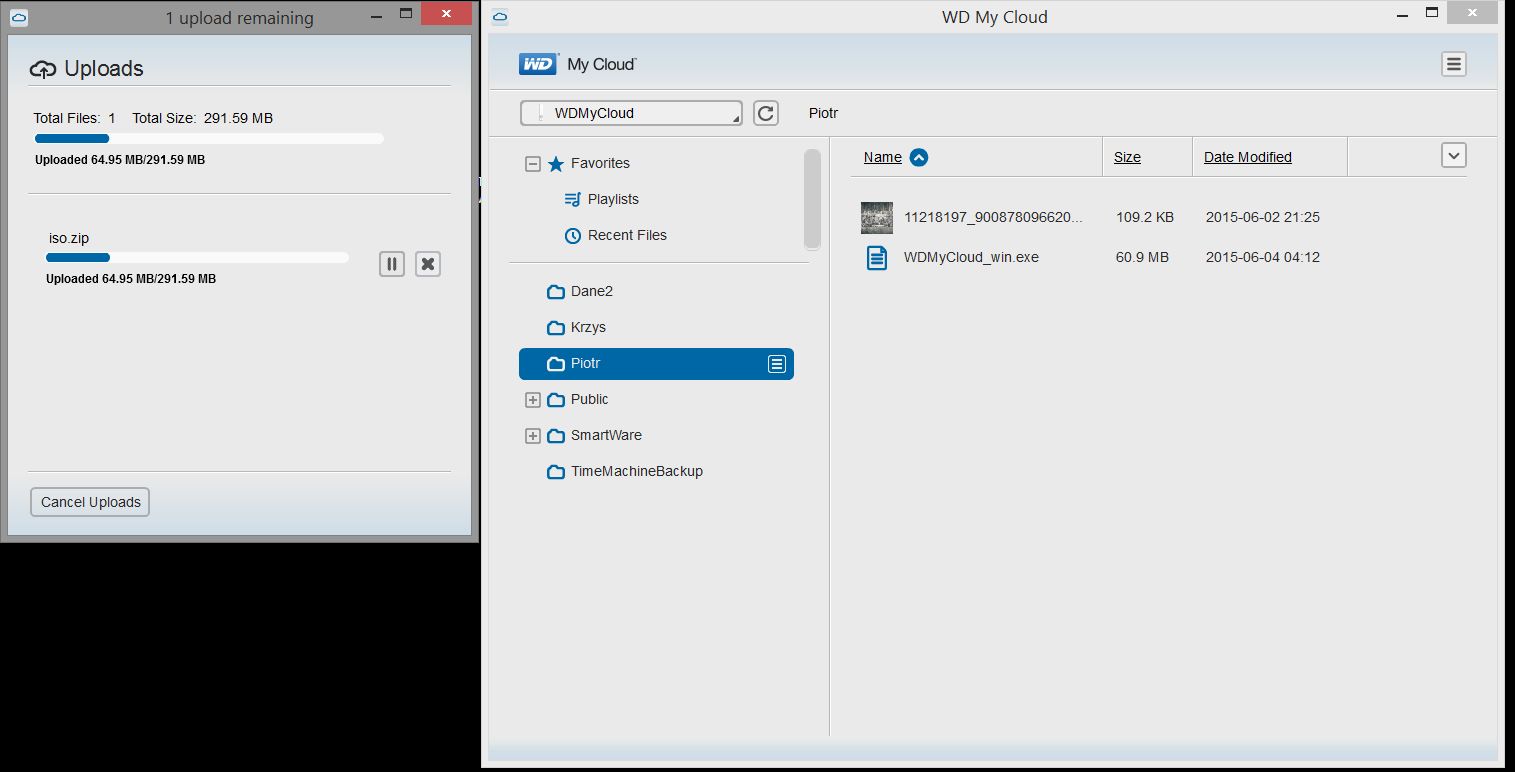Sort files by Size column
The width and height of the screenshot is (1515, 772).
(1127, 157)
